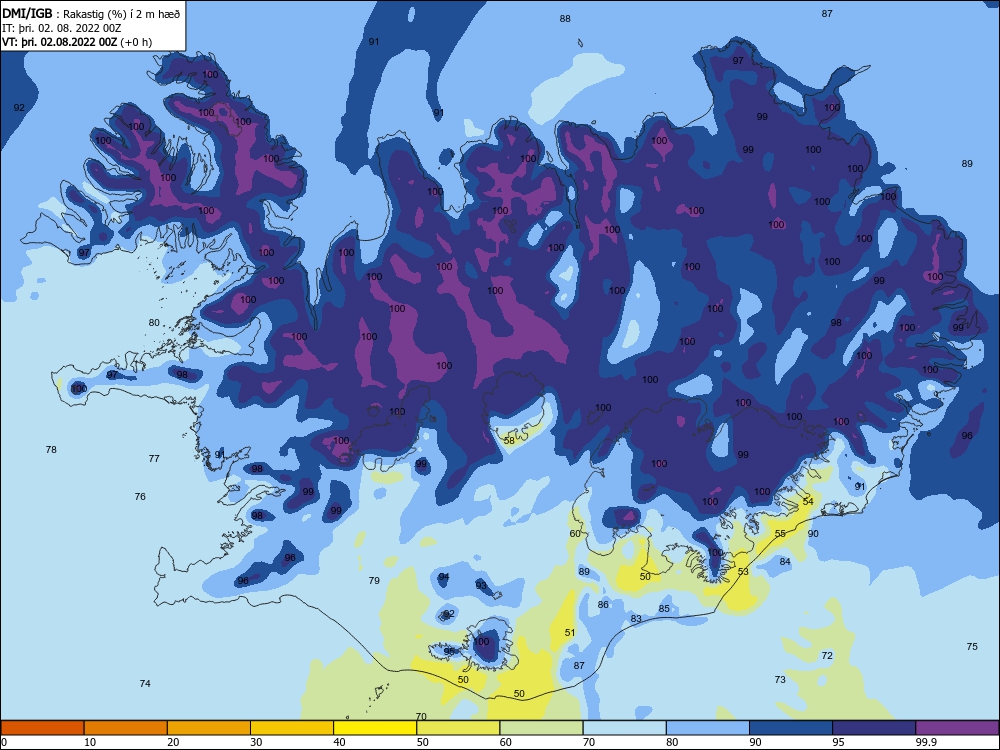1000x750 pixels.
Task: Select the map value '85' near the south coast
Action: click(665, 609)
